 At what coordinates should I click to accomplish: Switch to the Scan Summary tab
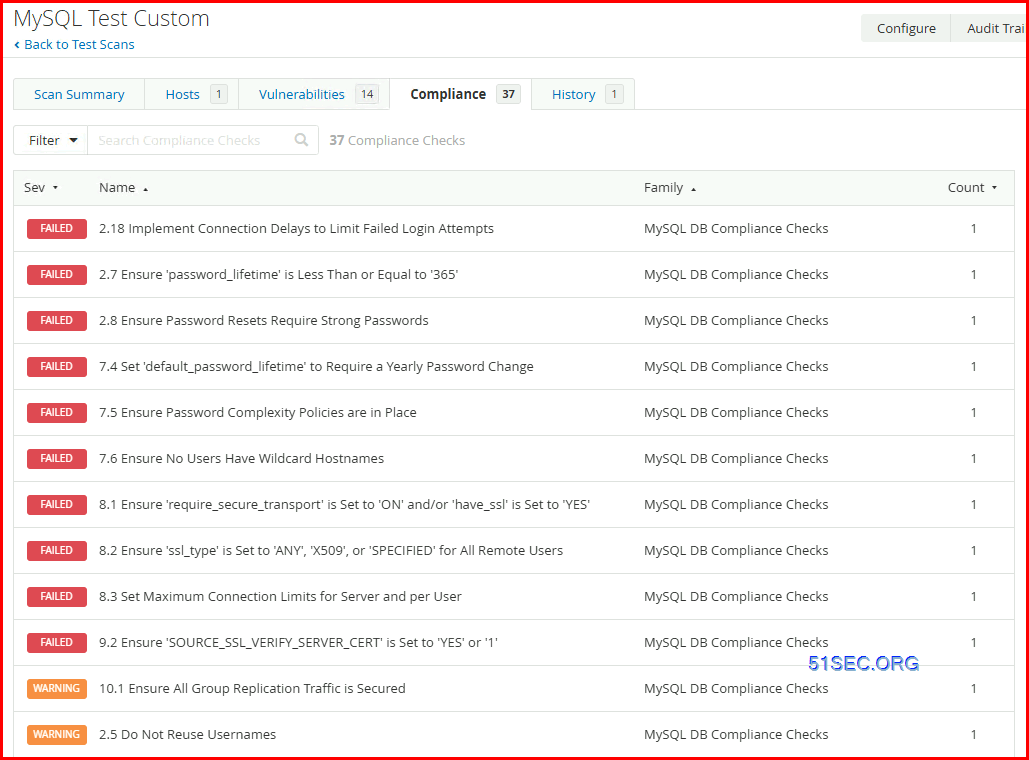coord(79,95)
